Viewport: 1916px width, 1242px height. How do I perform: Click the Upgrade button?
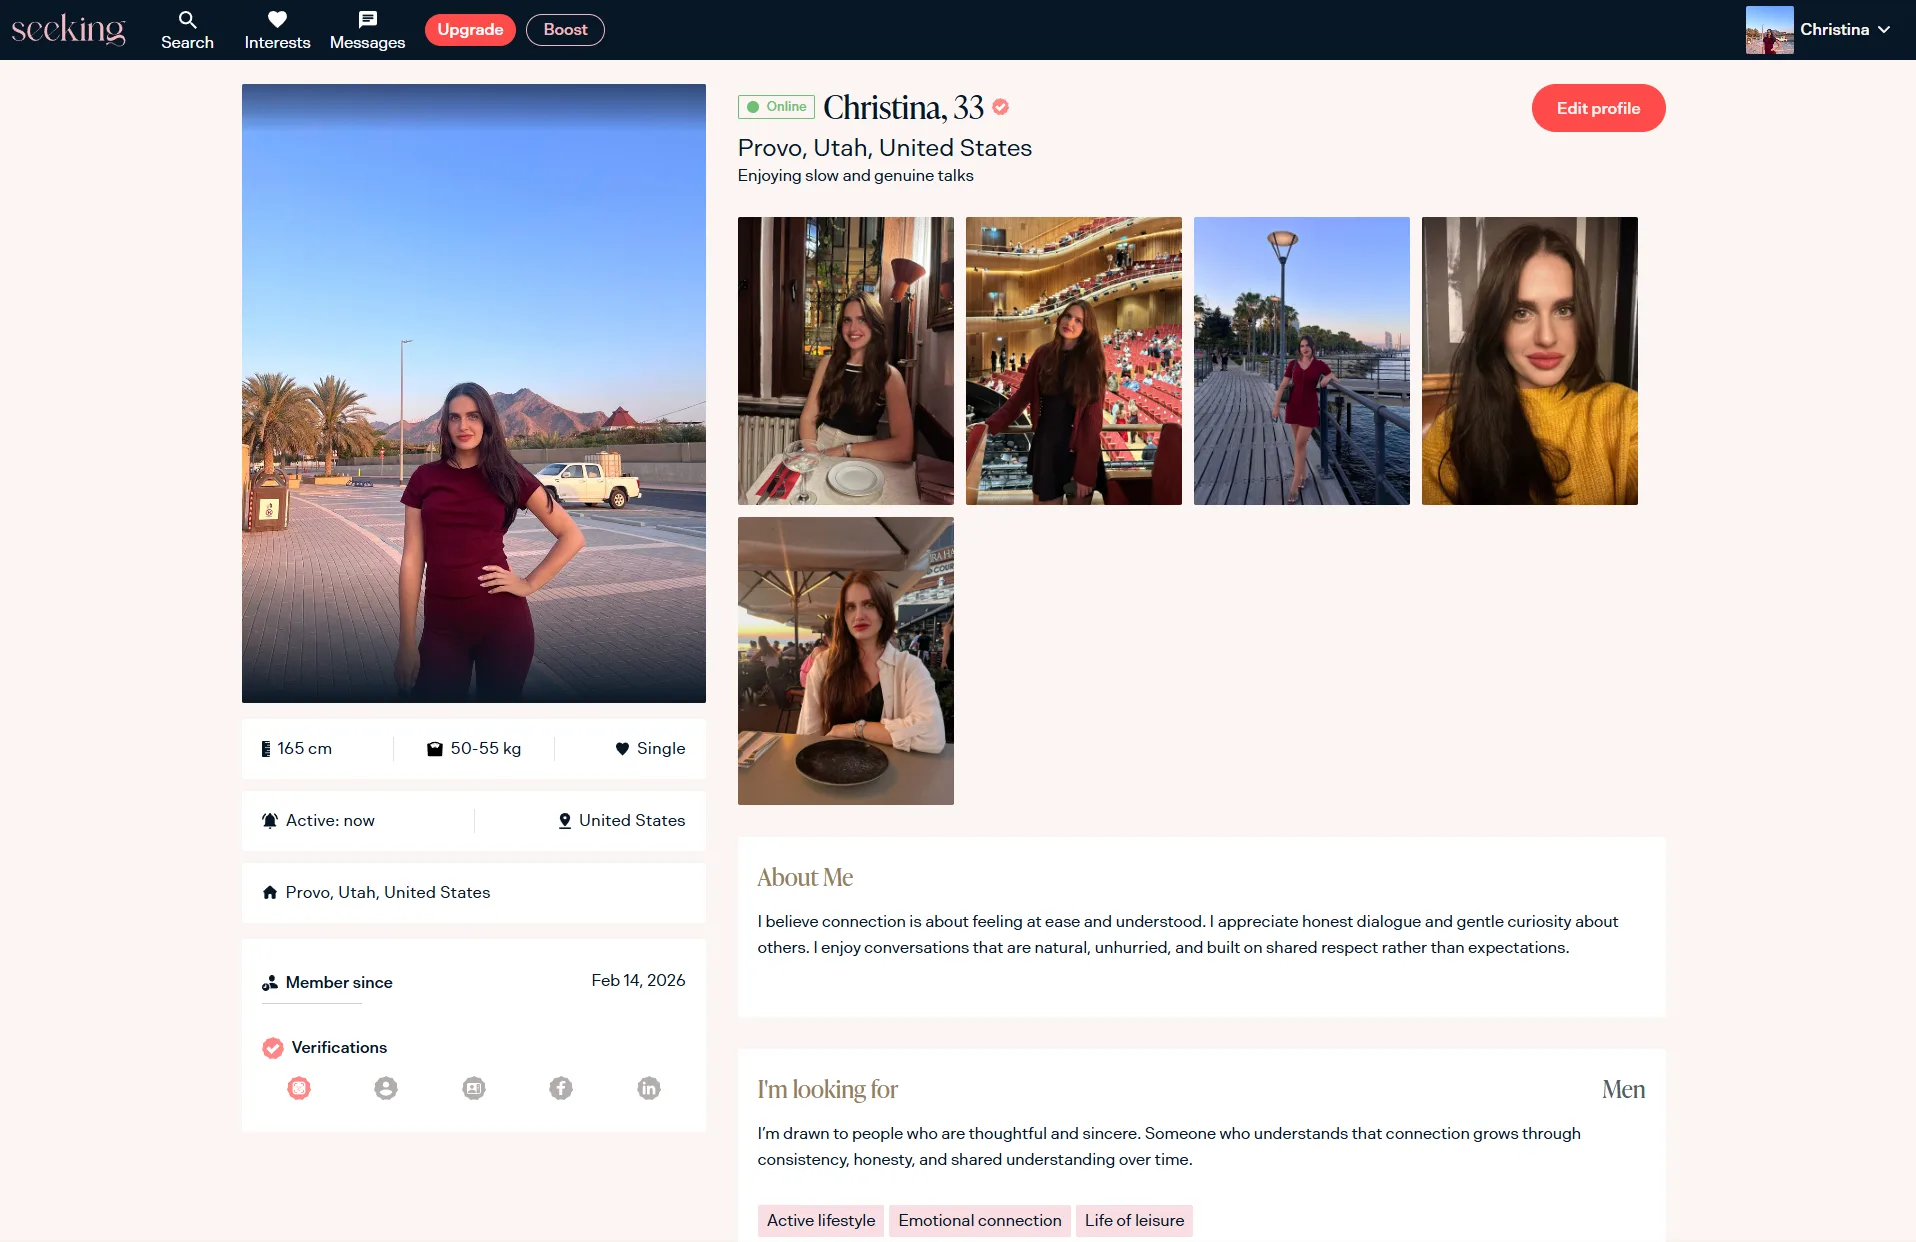470,30
